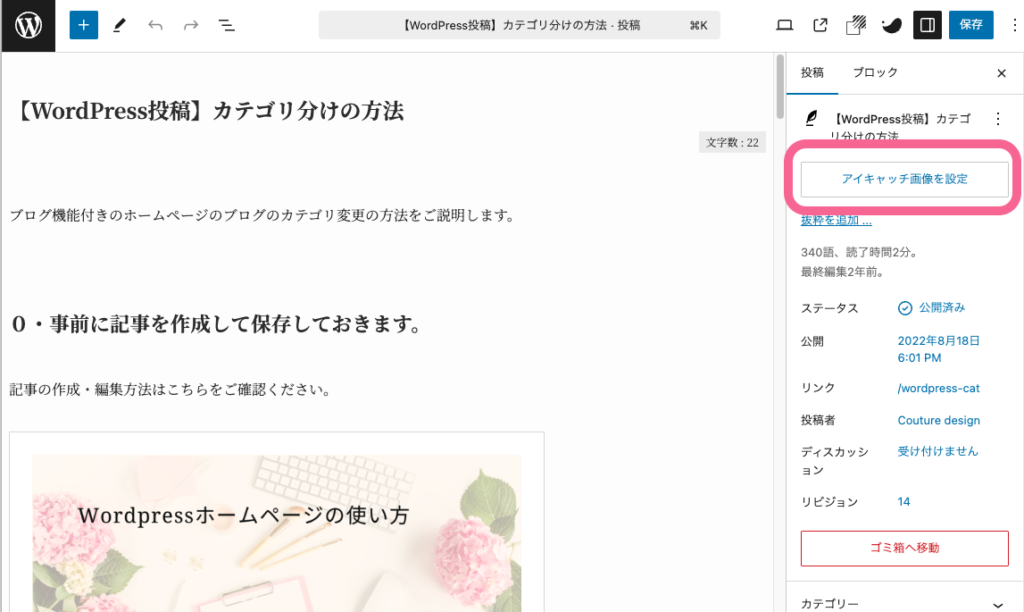This screenshot has width=1024, height=612.
Task: Click publish date 2022年8月18日
Action: point(938,349)
